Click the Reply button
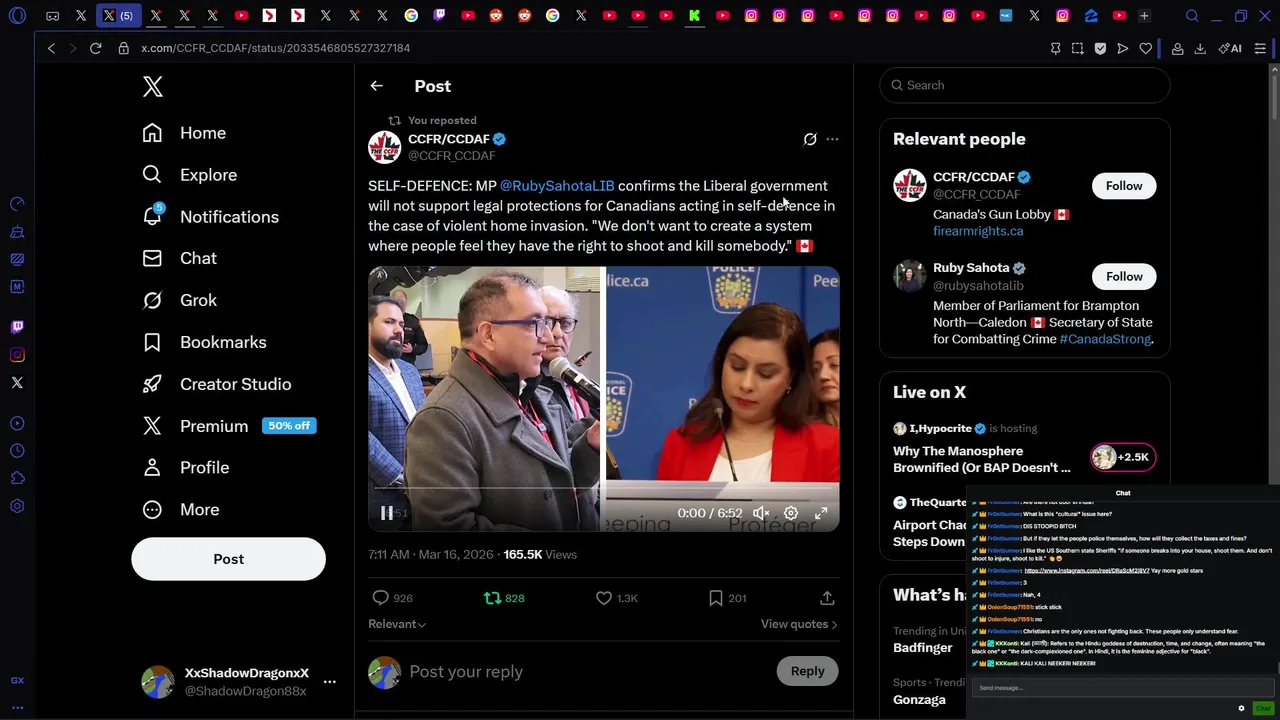1280x720 pixels. (x=807, y=671)
